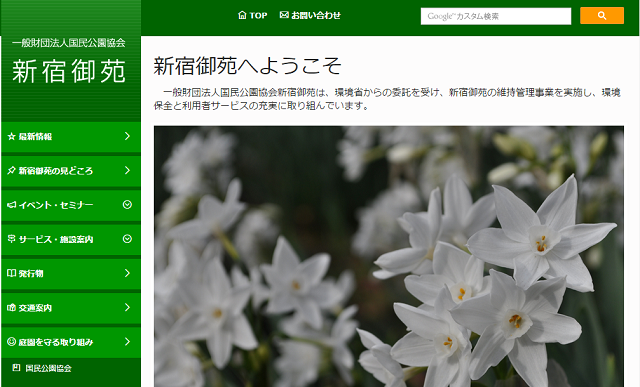Open the 発行物 menu item
Viewport: 640px width, 387px height.
coord(71,274)
